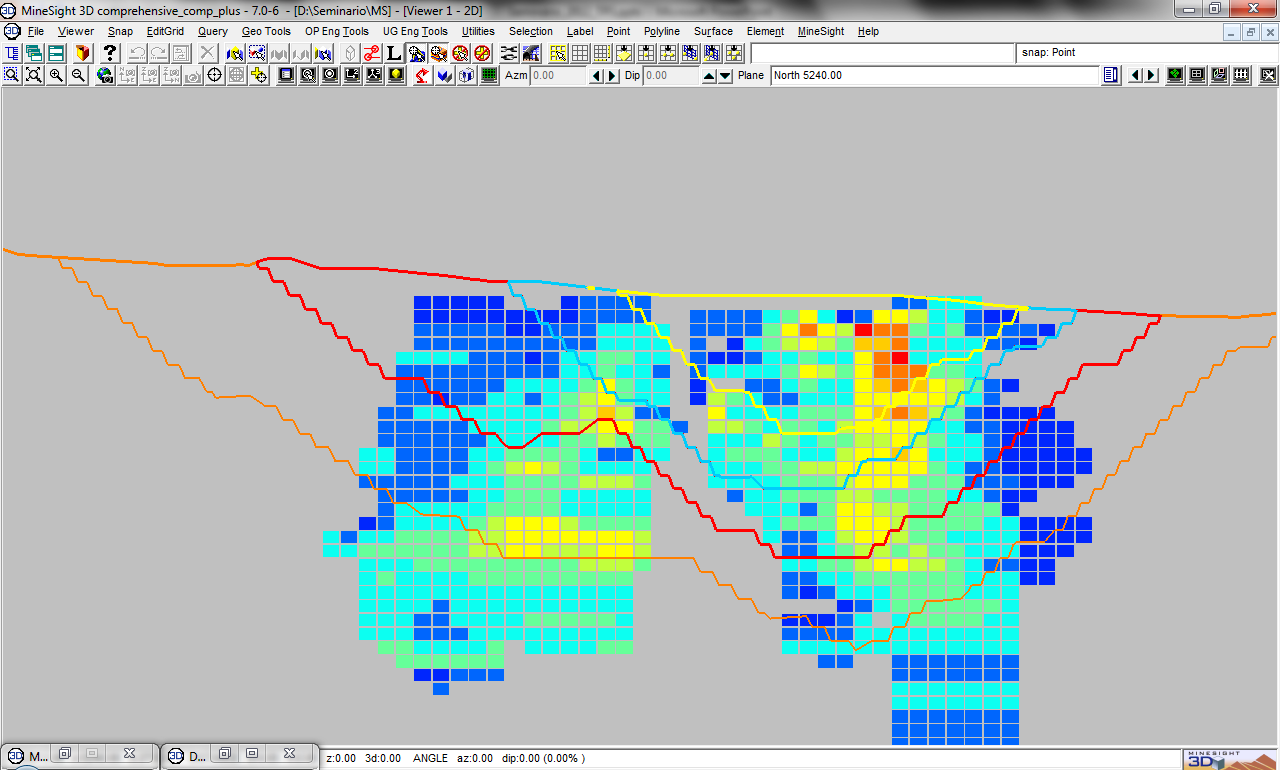The height and width of the screenshot is (770, 1280).
Task: Open the Surface menu
Action: (x=713, y=31)
